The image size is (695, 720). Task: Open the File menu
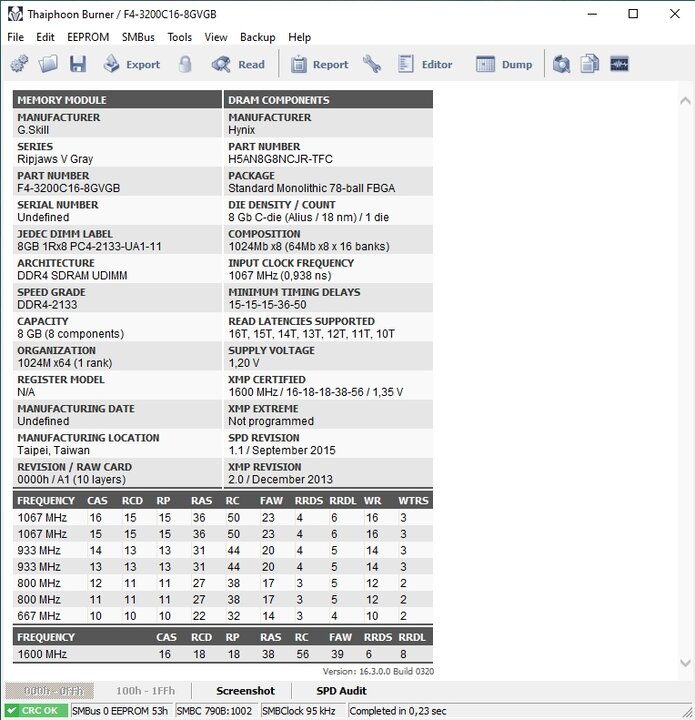coord(16,37)
